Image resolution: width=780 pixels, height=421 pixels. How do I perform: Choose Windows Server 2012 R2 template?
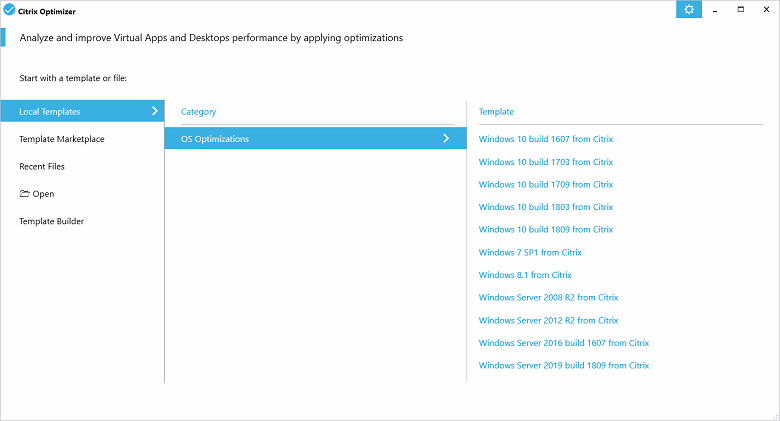548,320
